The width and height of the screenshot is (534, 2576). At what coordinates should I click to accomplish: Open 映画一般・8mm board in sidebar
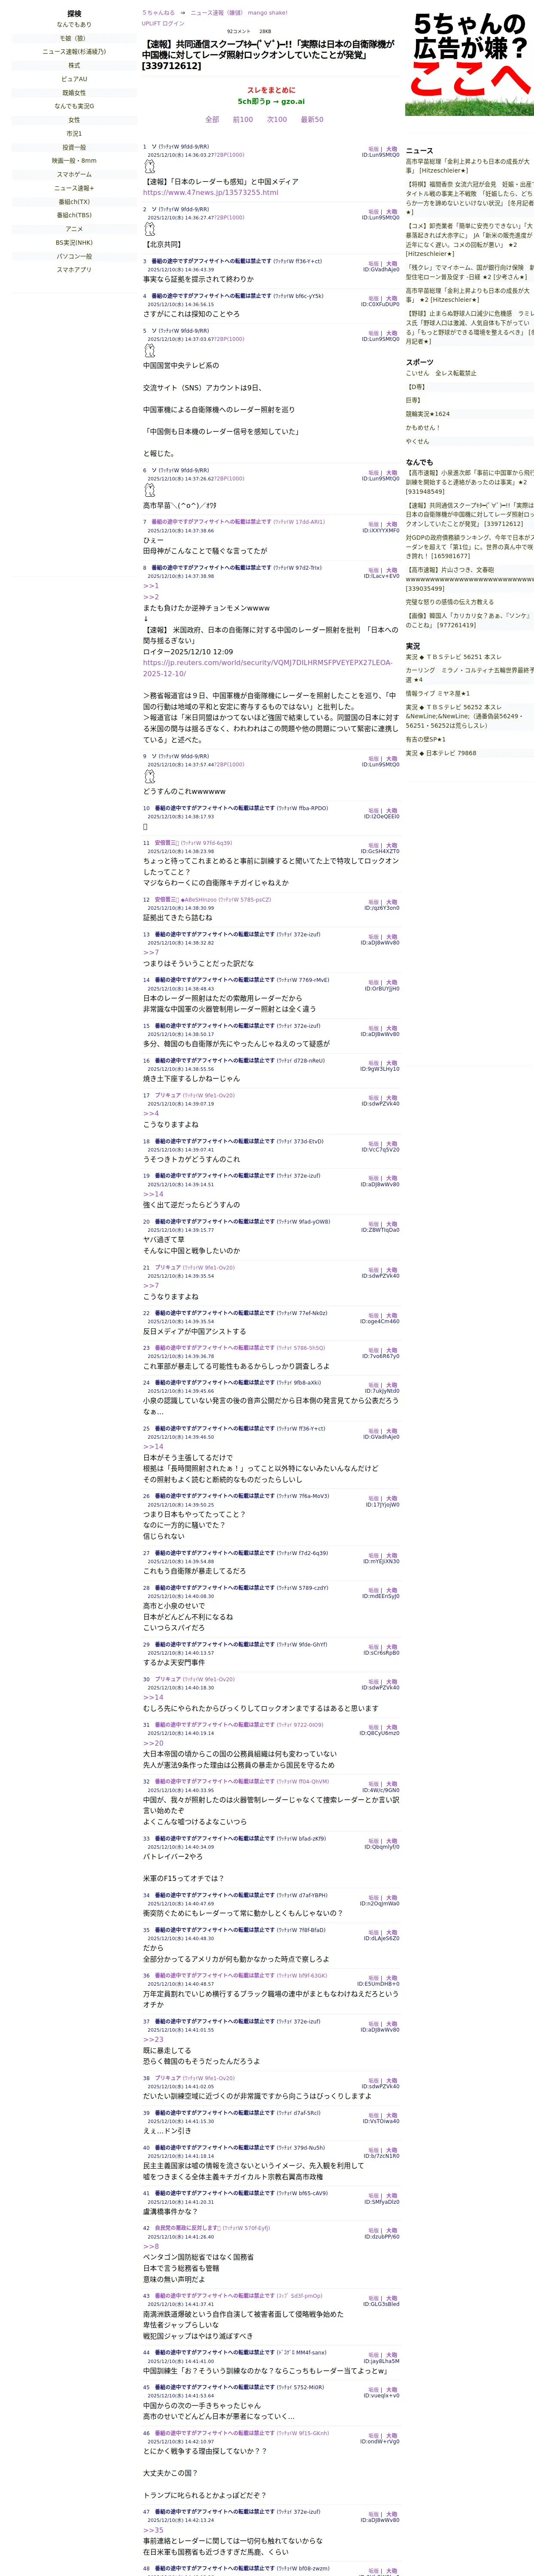click(74, 160)
